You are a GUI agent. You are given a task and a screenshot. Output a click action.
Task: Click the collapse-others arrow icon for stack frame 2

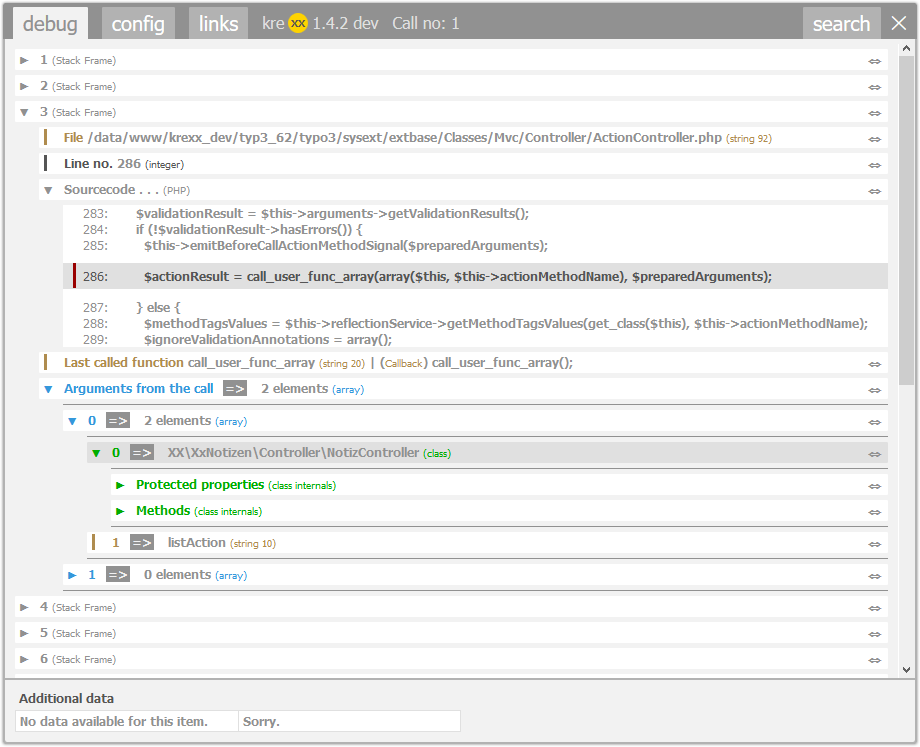pyautogui.click(x=875, y=87)
